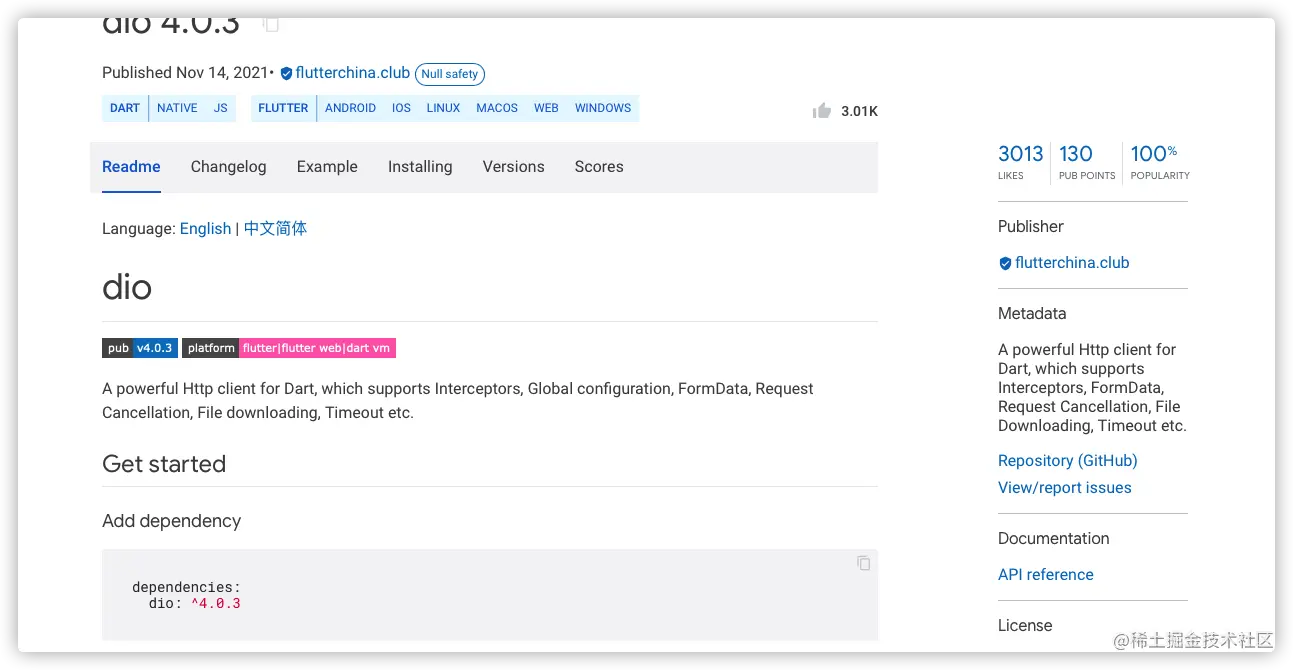
Task: Click the Metadata heading in sidebar
Action: coord(1032,314)
